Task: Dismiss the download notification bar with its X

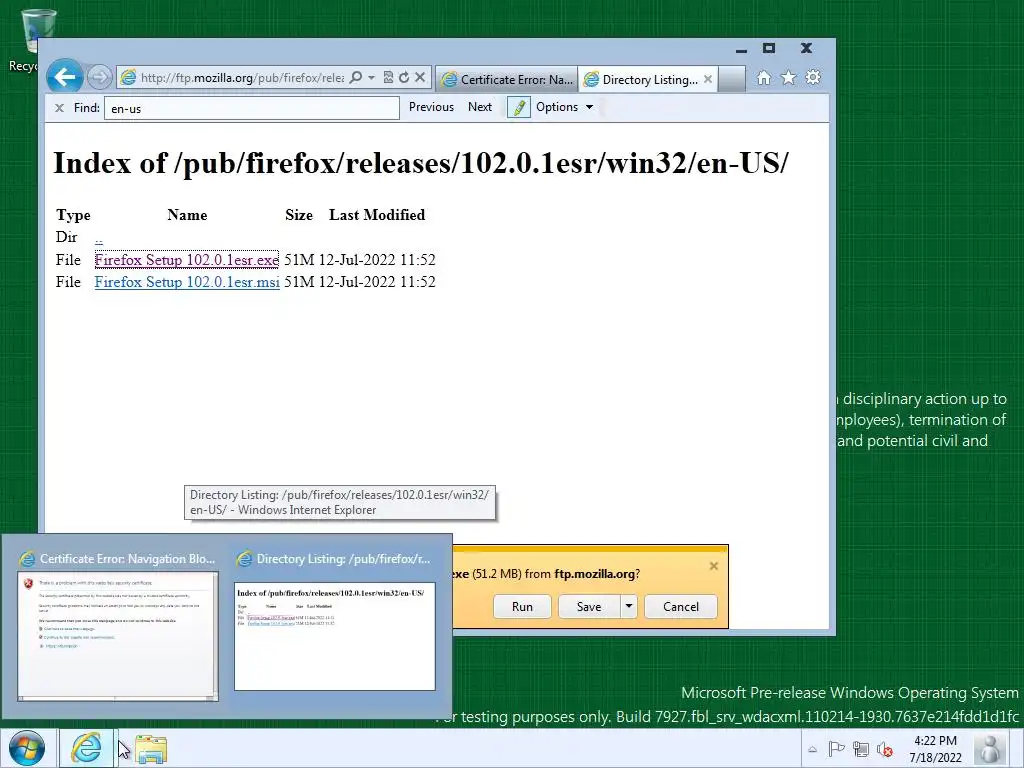Action: [x=714, y=566]
